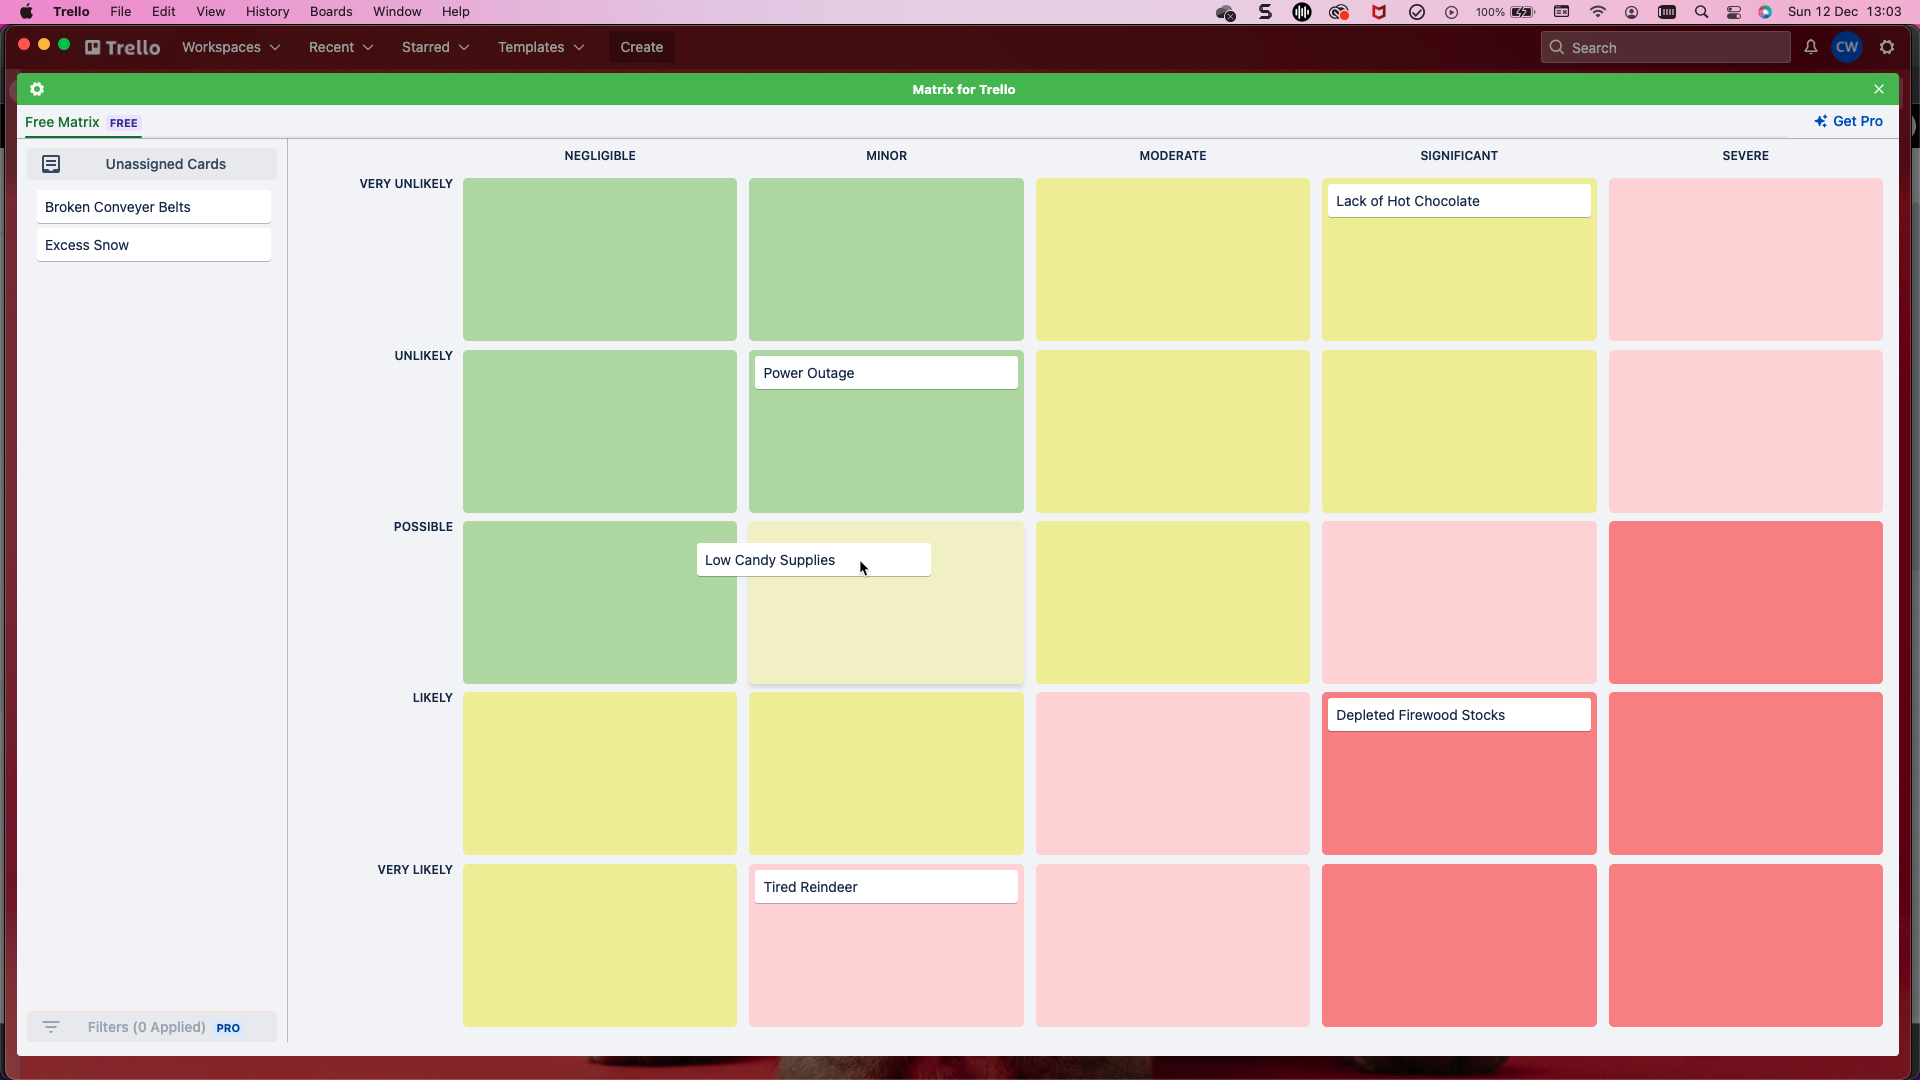Click the Create button
Viewport: 1920px width, 1080px height.
pos(642,47)
